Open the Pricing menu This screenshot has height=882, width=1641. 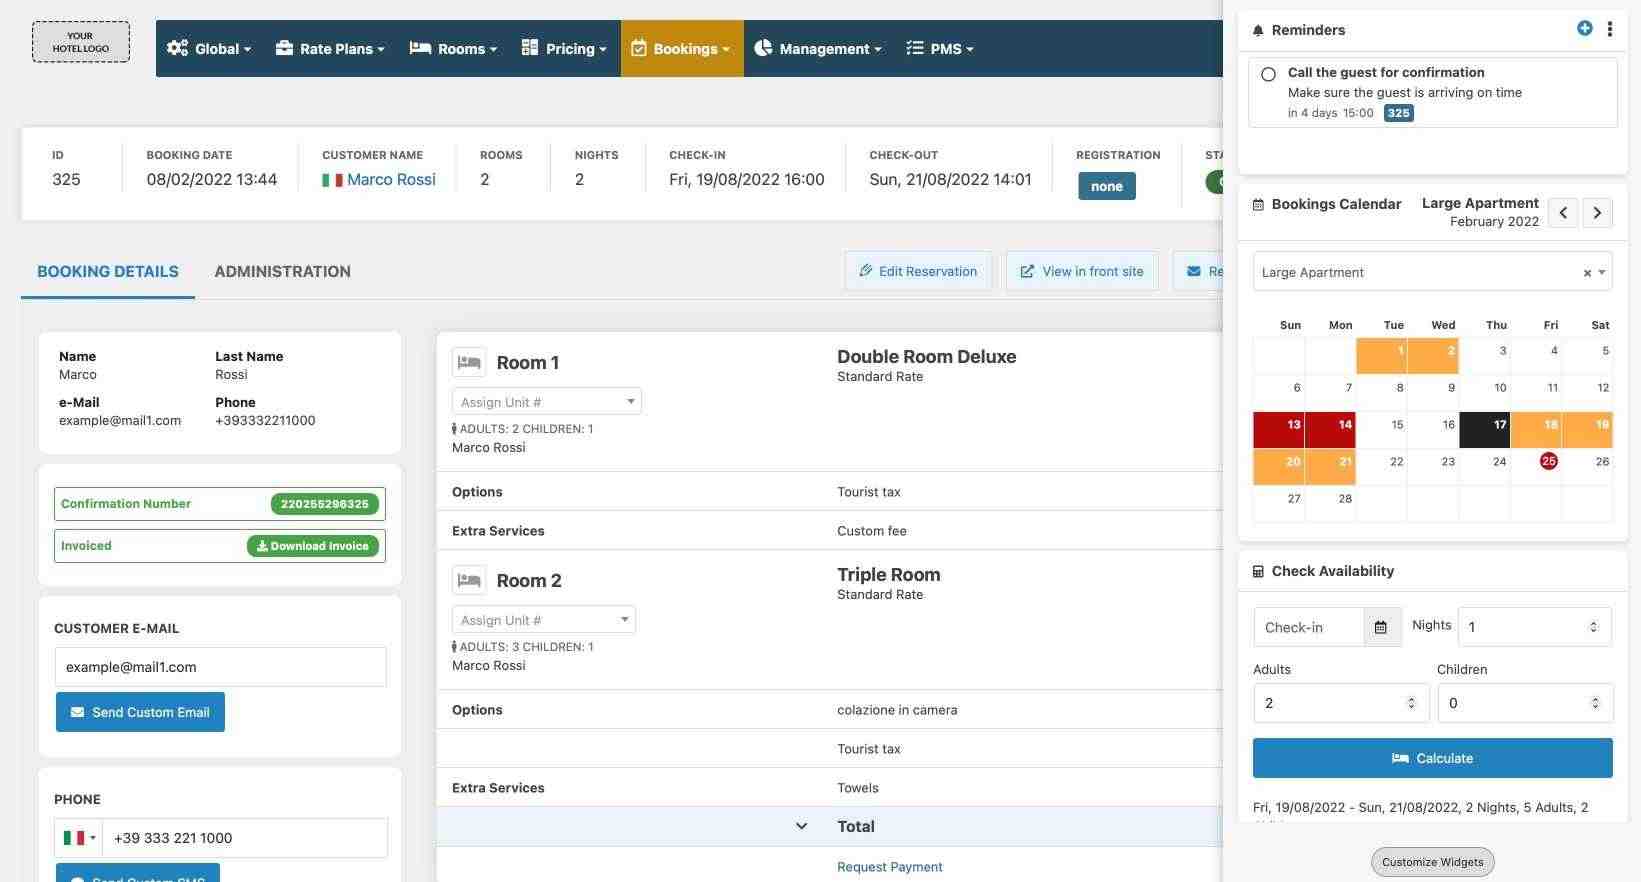pyautogui.click(x=564, y=48)
